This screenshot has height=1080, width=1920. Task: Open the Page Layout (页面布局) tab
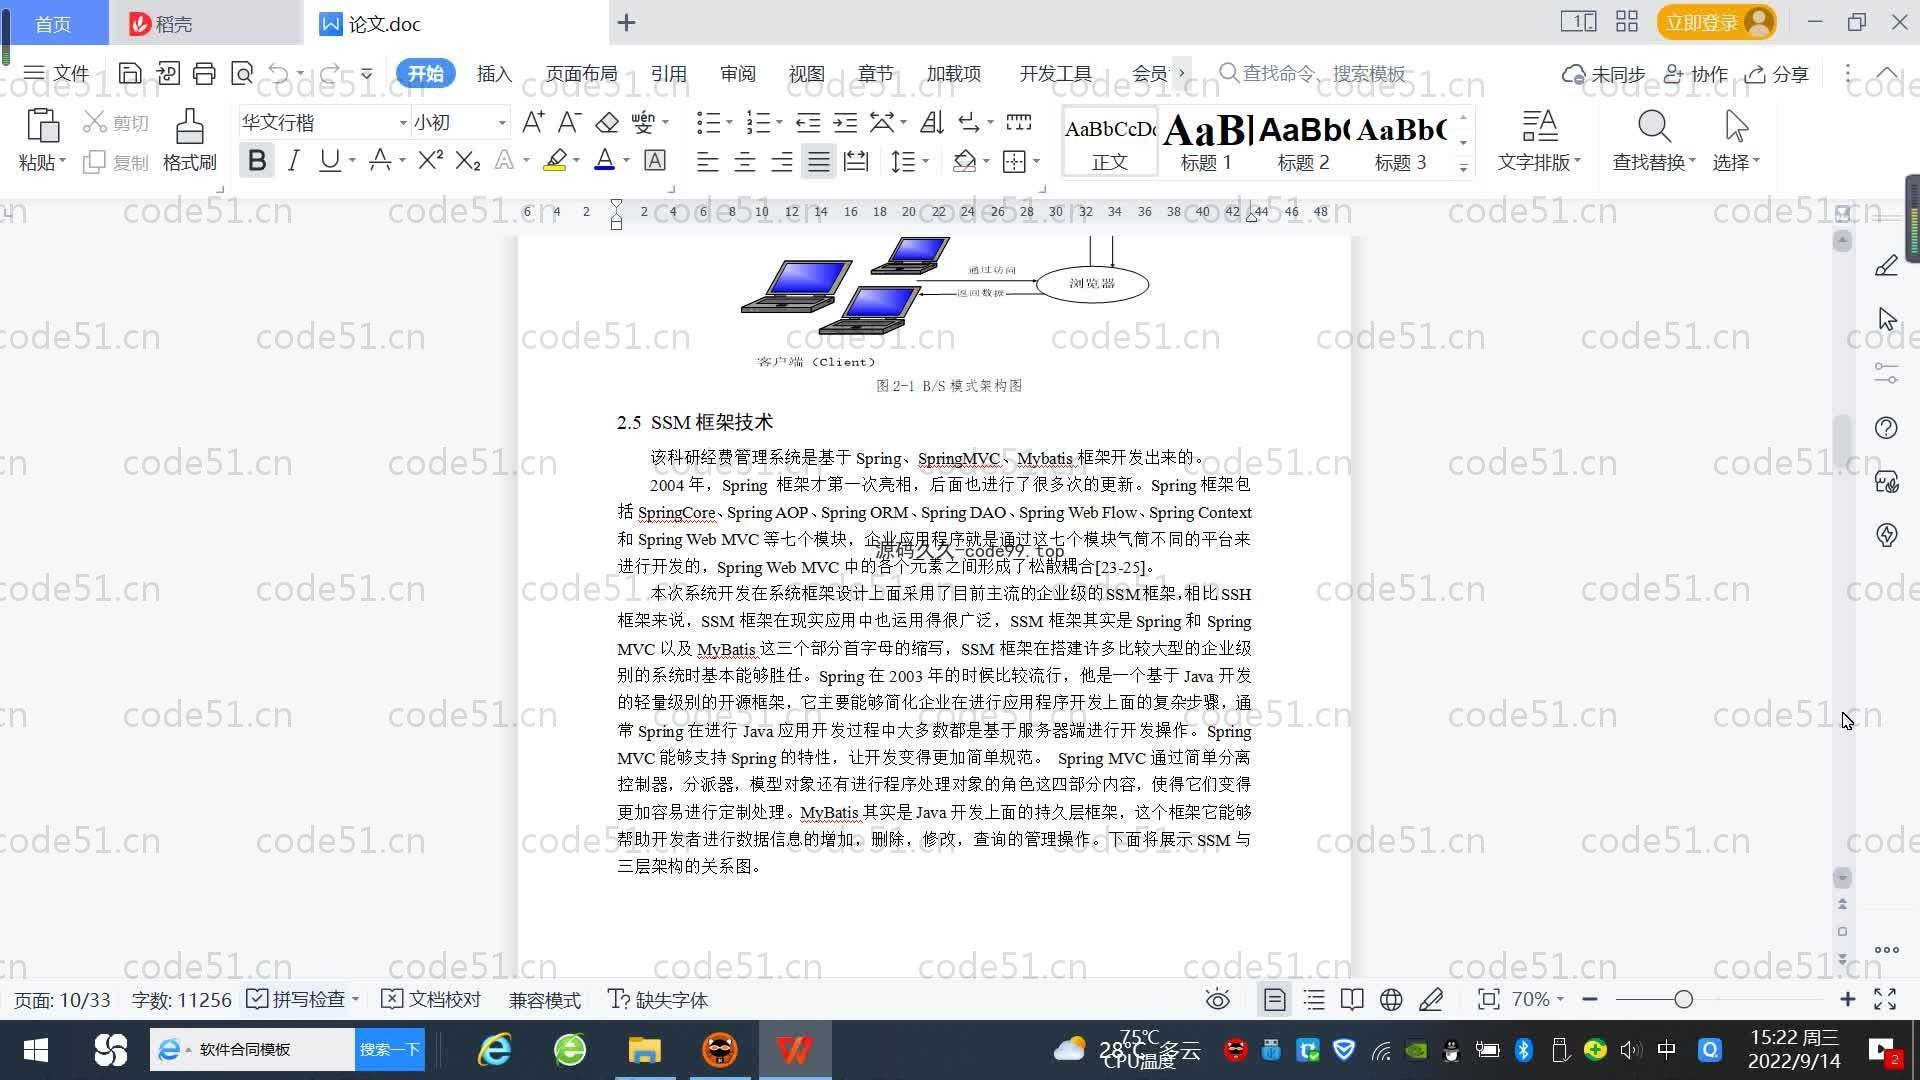(x=581, y=73)
